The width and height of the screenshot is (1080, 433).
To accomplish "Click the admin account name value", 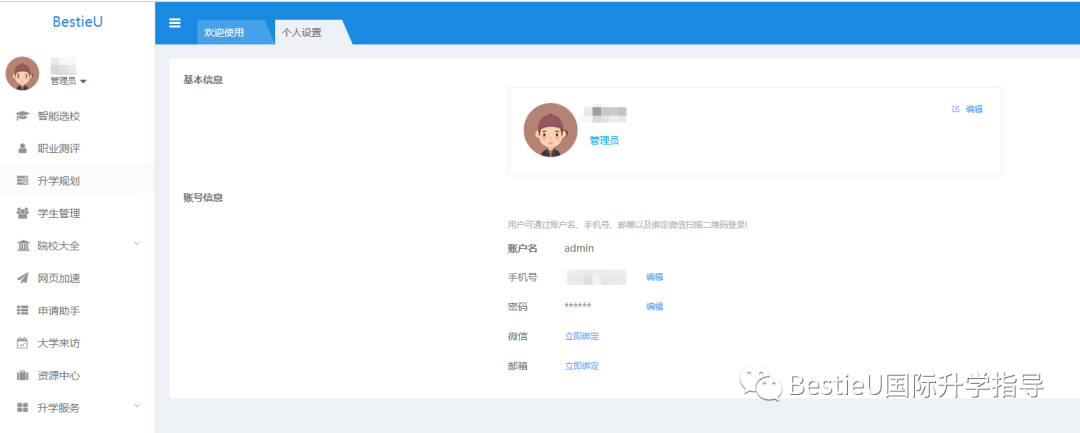I will (579, 248).
